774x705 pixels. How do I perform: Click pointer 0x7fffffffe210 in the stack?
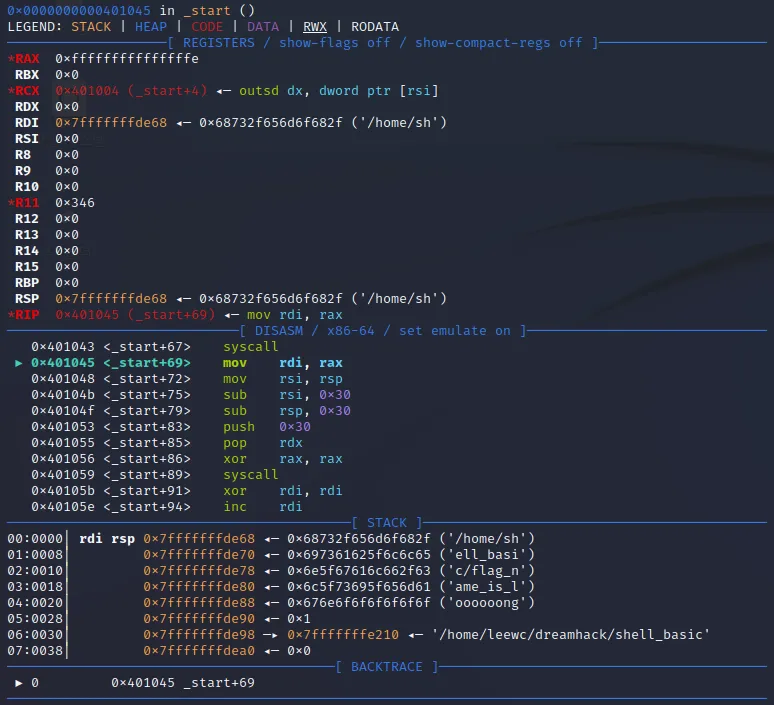click(343, 634)
